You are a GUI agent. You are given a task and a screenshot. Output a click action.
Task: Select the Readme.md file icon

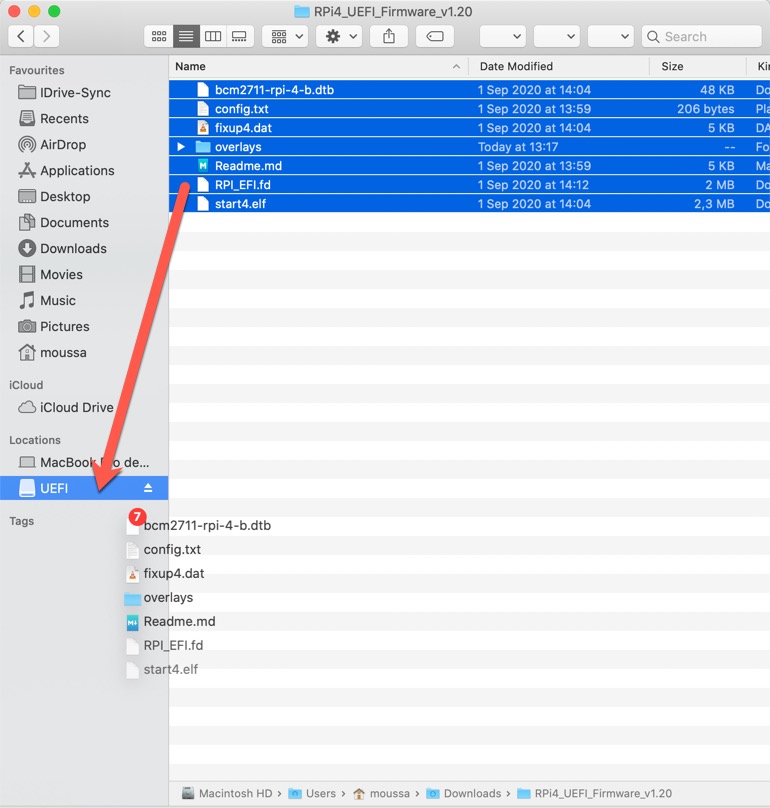(203, 166)
